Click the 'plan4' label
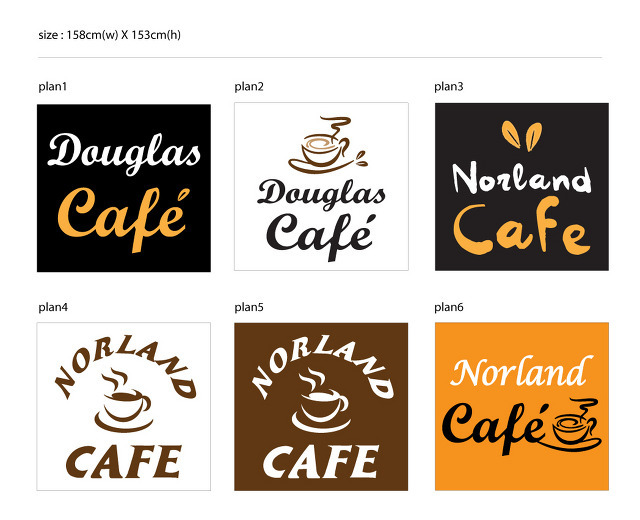 click(x=53, y=307)
